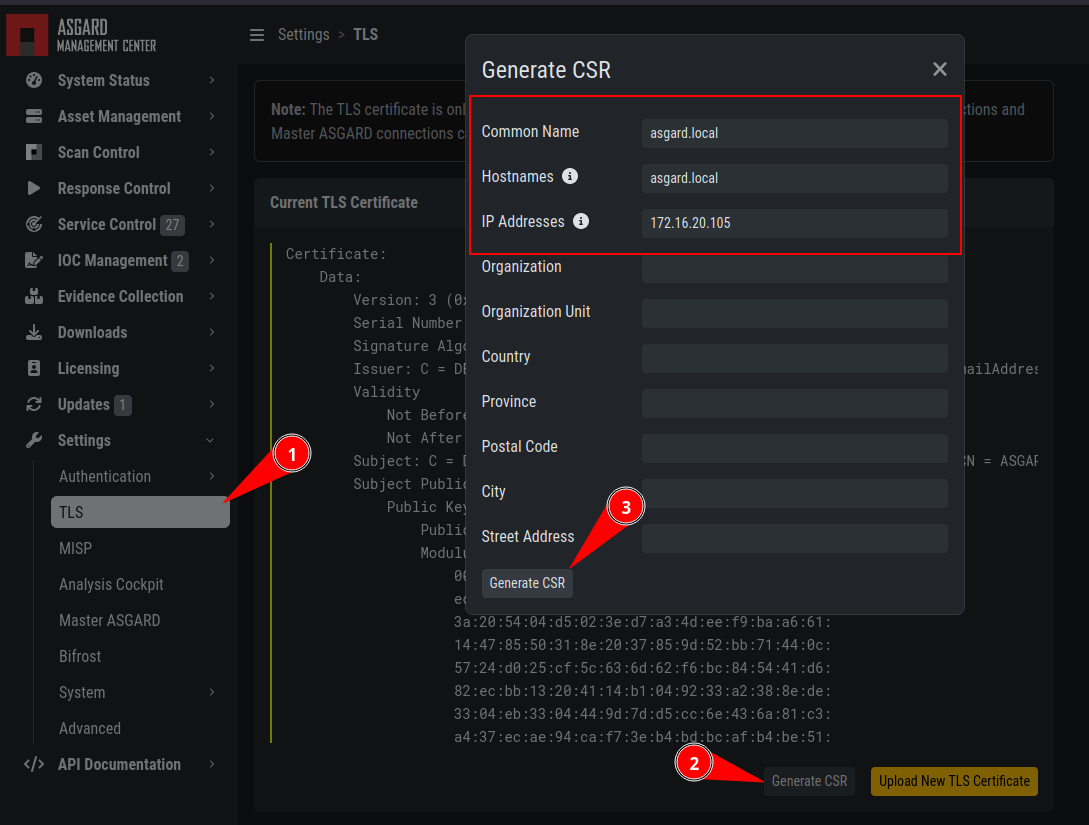Open the Authentication settings
1089x825 pixels.
(105, 476)
